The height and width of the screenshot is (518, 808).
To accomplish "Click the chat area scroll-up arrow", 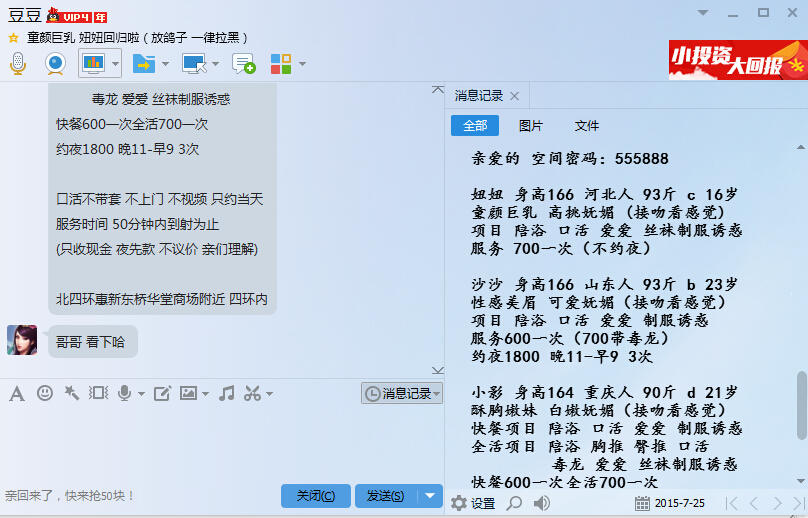I will pos(437,90).
